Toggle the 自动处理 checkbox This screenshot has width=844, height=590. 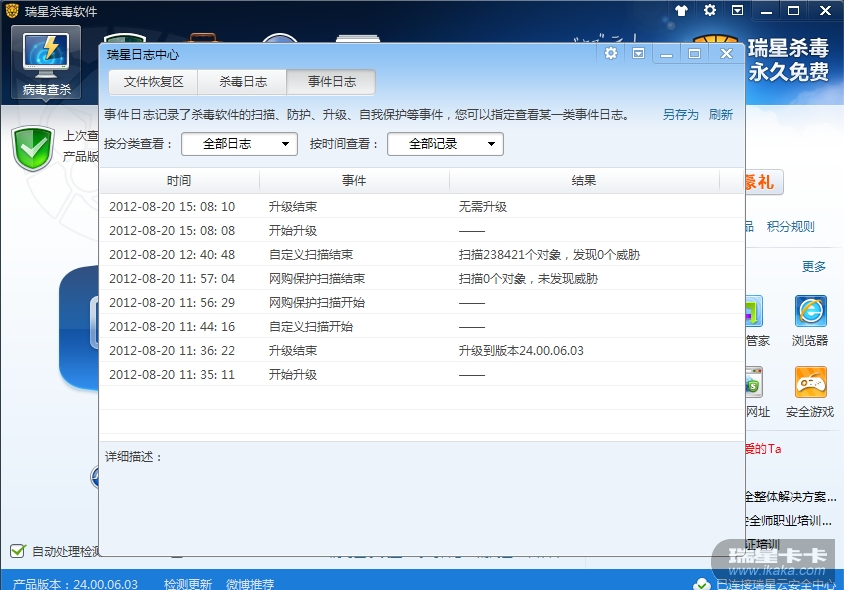point(17,551)
